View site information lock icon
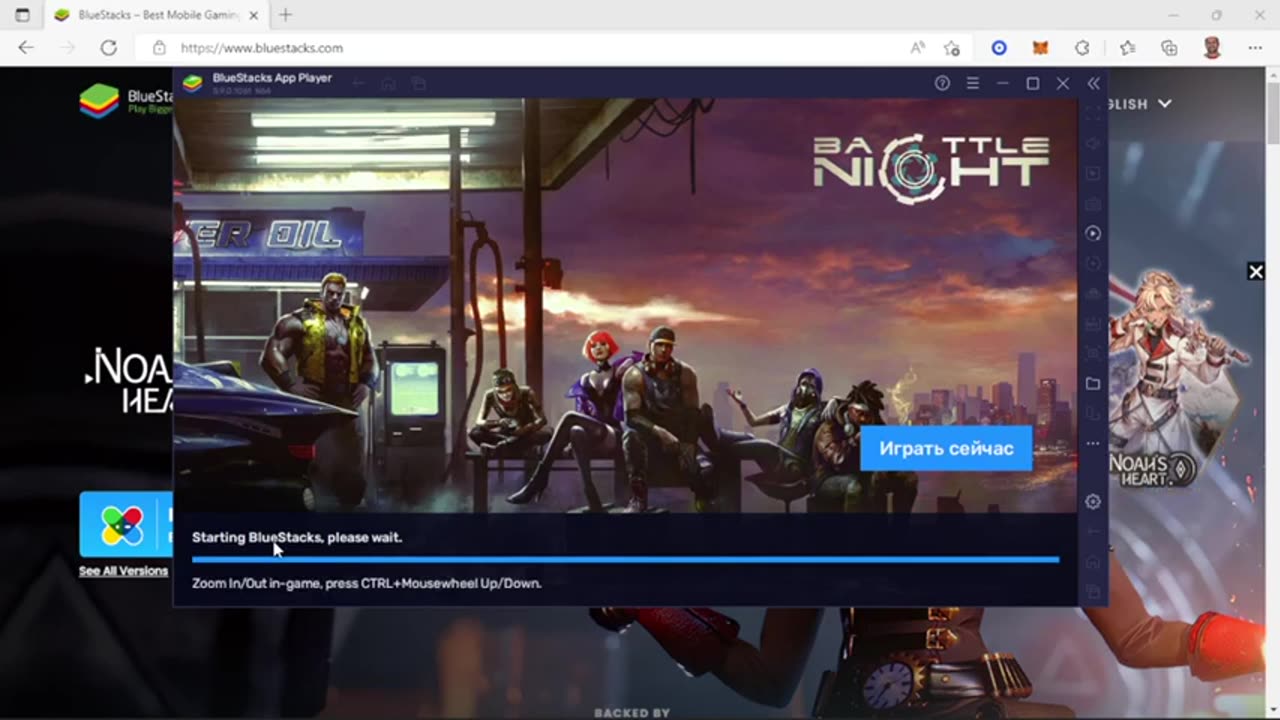Viewport: 1280px width, 720px height. click(x=159, y=48)
